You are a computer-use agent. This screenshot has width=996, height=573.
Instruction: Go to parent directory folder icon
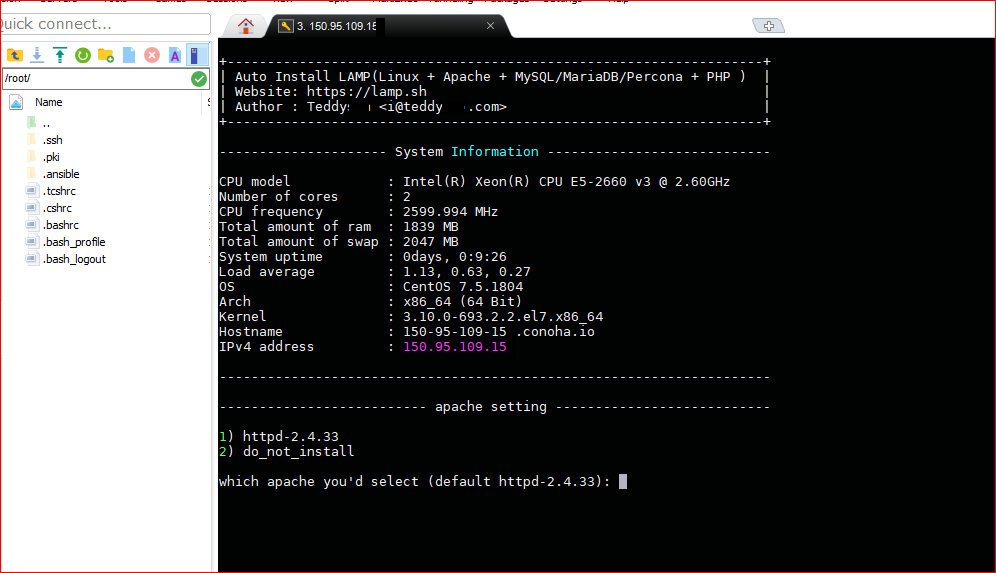pyautogui.click(x=15, y=55)
